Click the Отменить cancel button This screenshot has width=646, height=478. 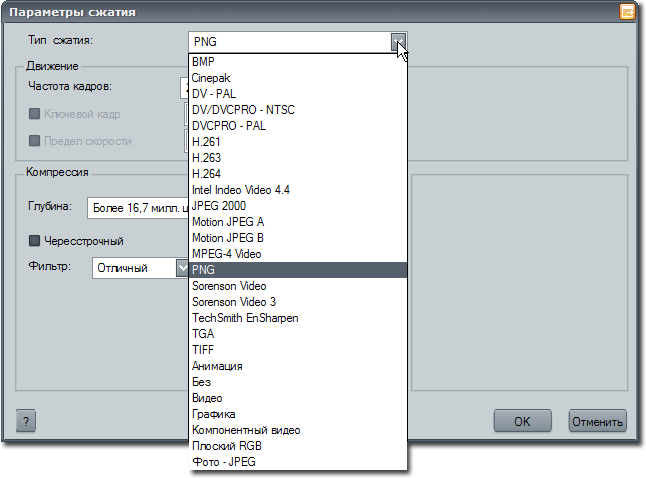point(597,421)
